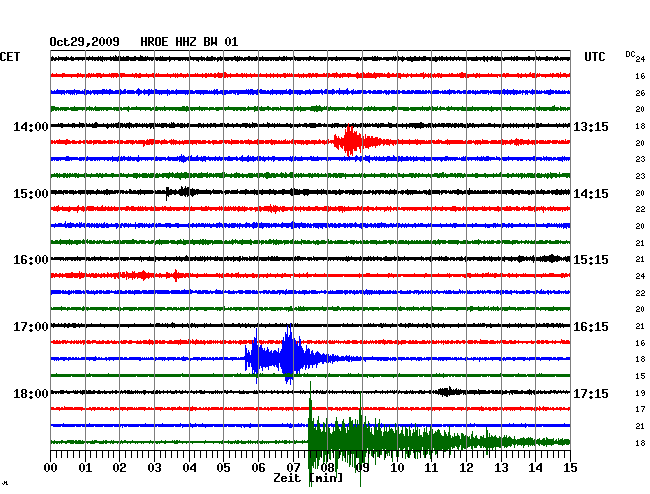Image resolution: width=650 pixels, height=494 pixels.
Task: Click the UTC time zone label
Action: point(594,57)
